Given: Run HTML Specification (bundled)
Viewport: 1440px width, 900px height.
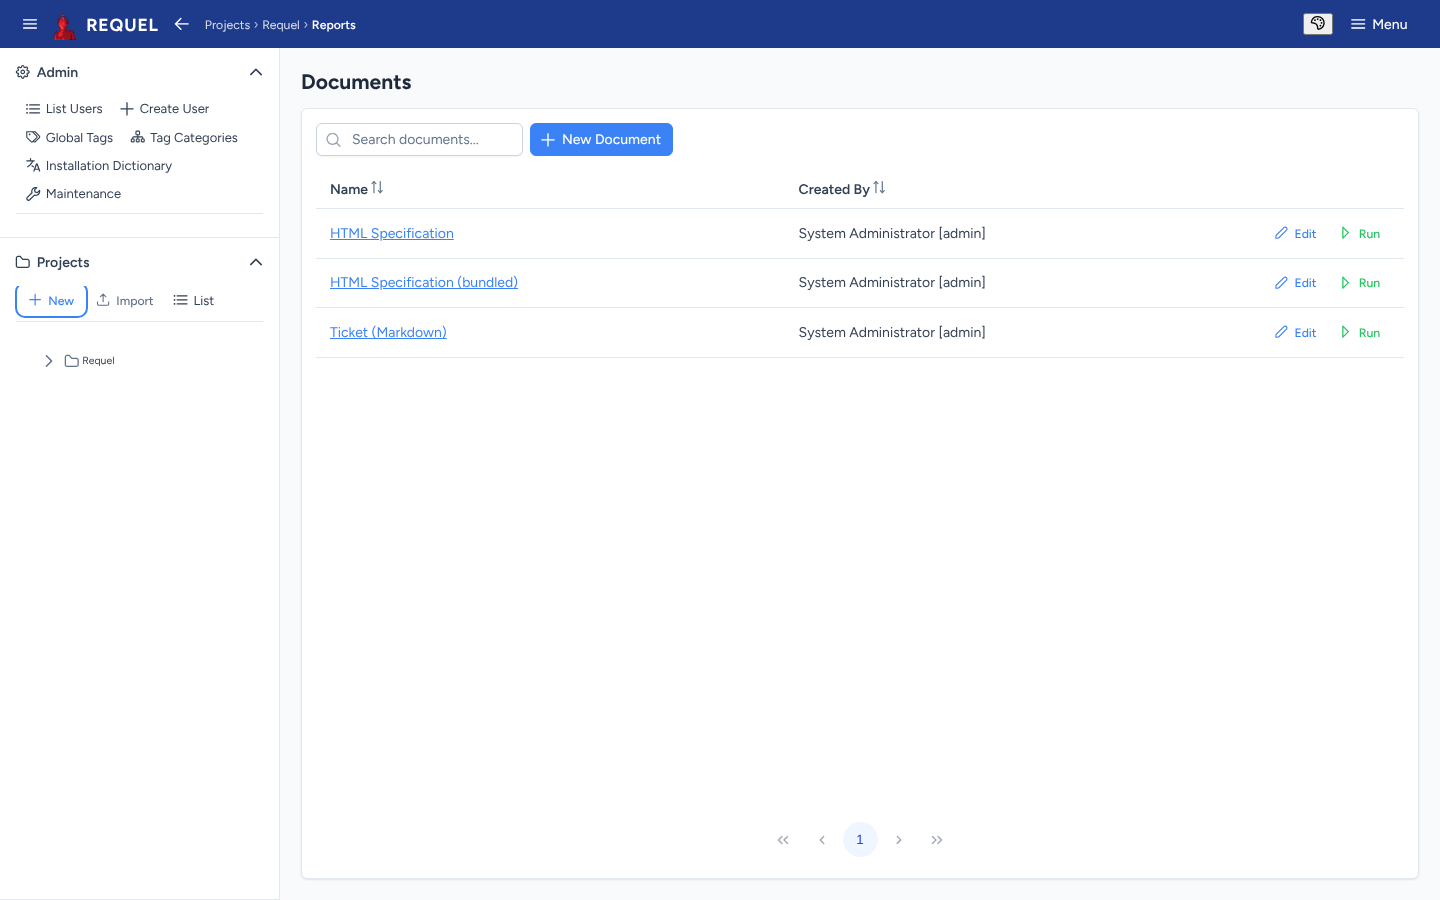Looking at the screenshot, I should (1360, 283).
